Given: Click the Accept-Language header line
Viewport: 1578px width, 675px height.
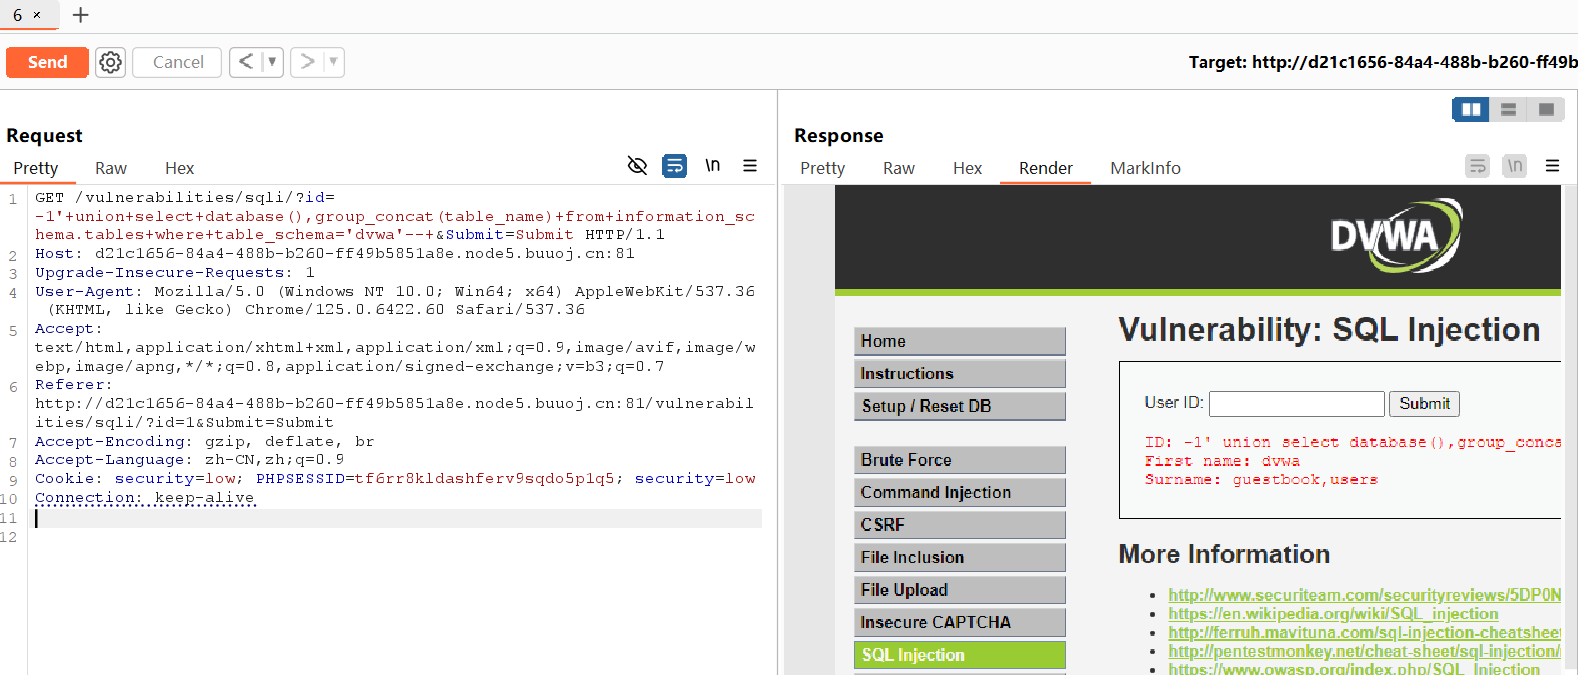Looking at the screenshot, I should coord(190,460).
